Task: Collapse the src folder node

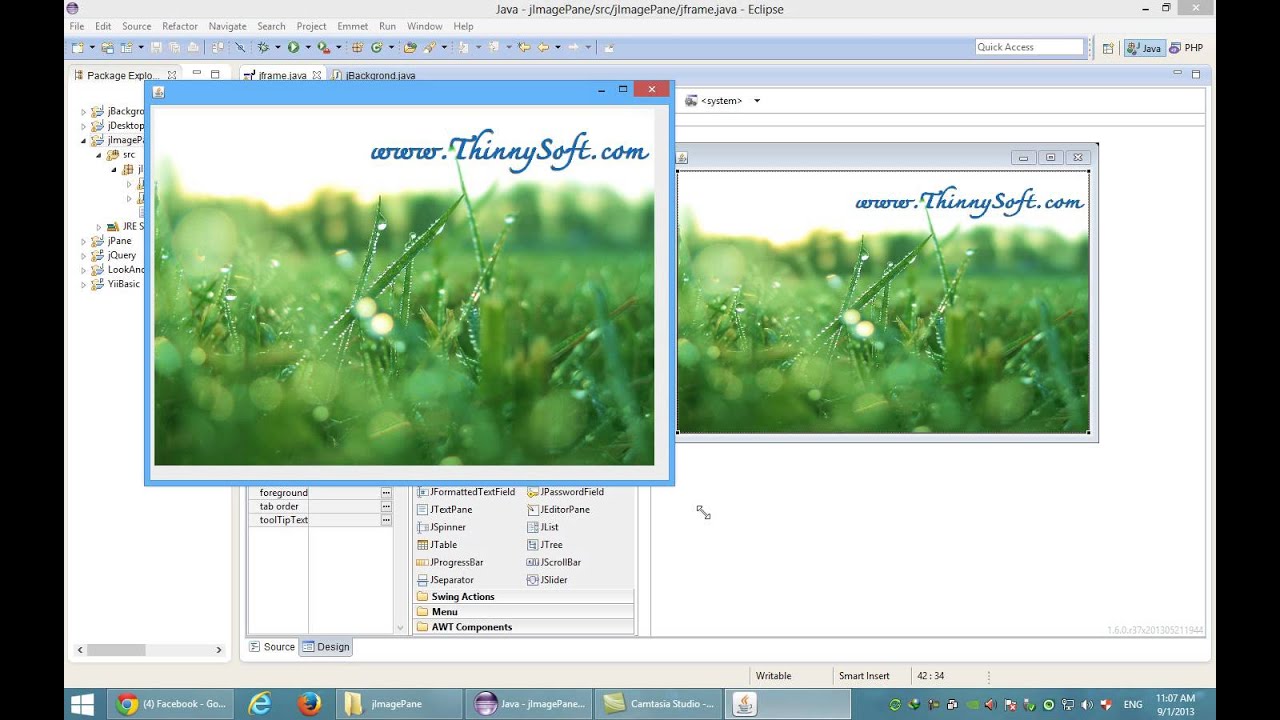Action: [98, 155]
